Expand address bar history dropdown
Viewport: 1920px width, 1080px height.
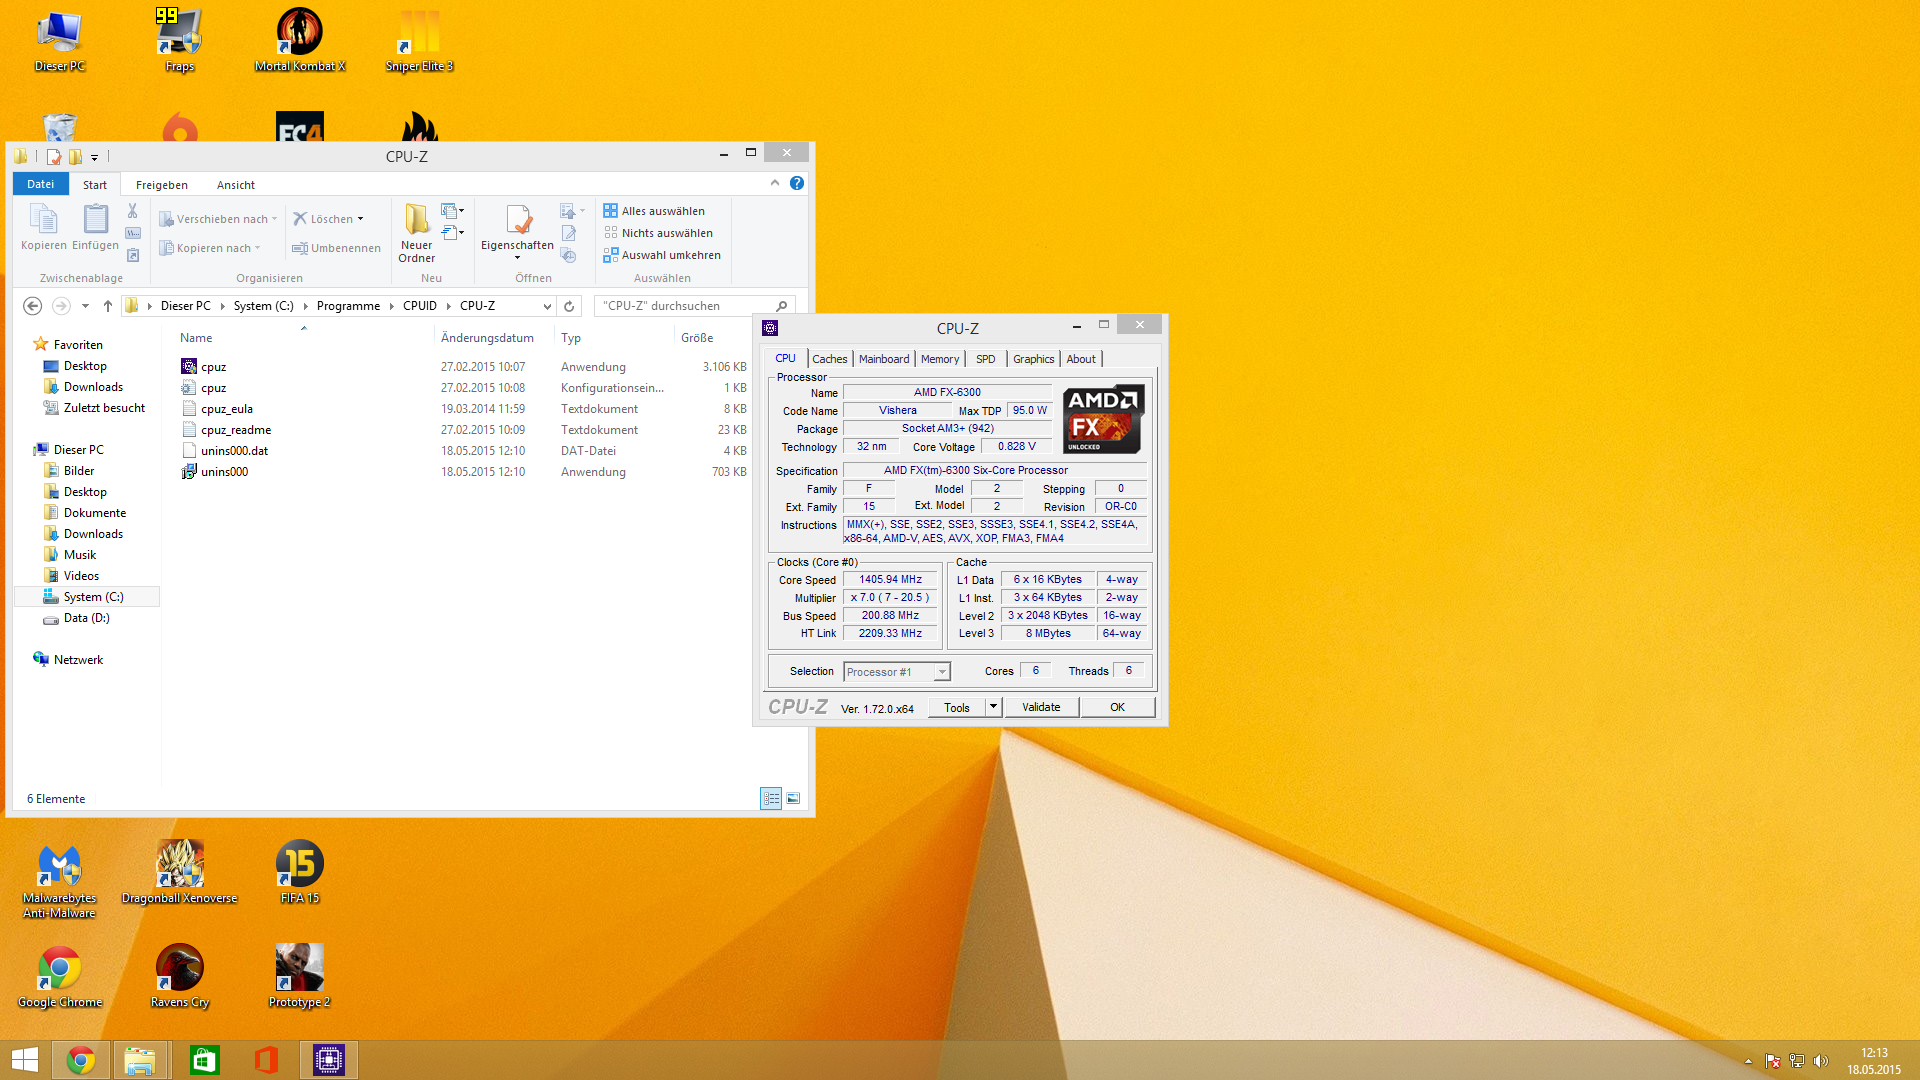[547, 306]
